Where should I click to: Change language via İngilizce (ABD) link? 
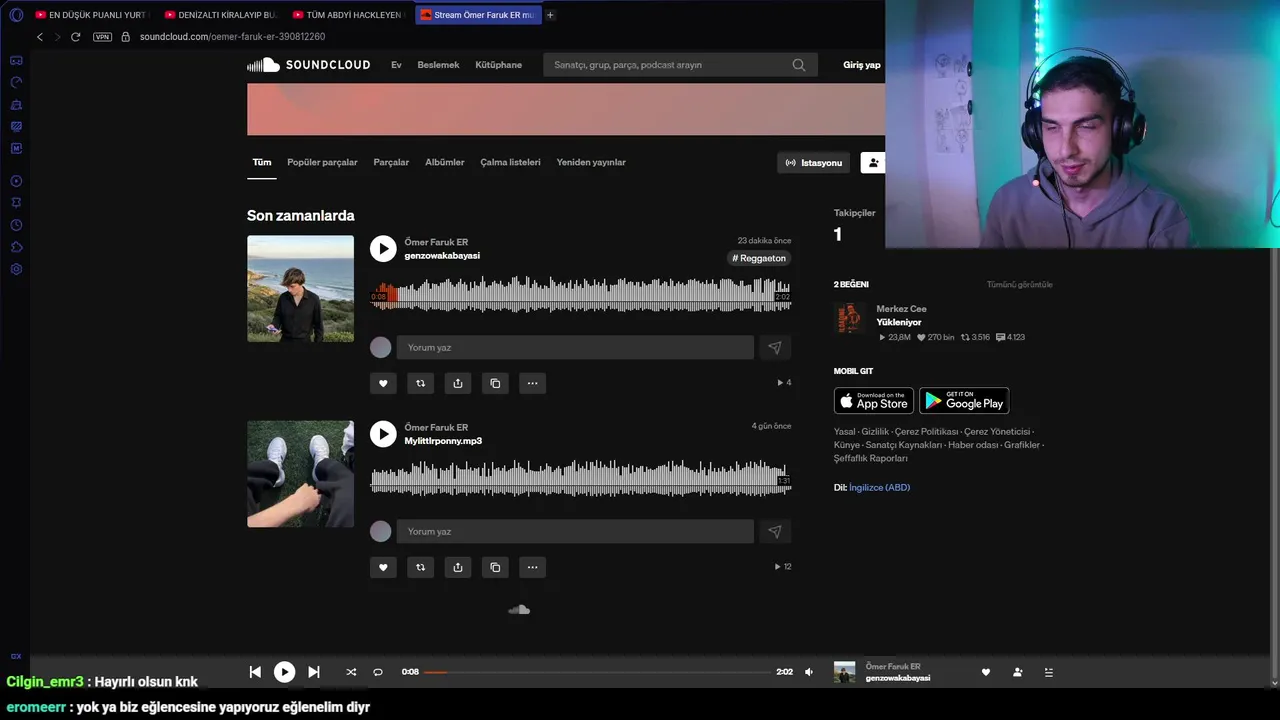879,488
